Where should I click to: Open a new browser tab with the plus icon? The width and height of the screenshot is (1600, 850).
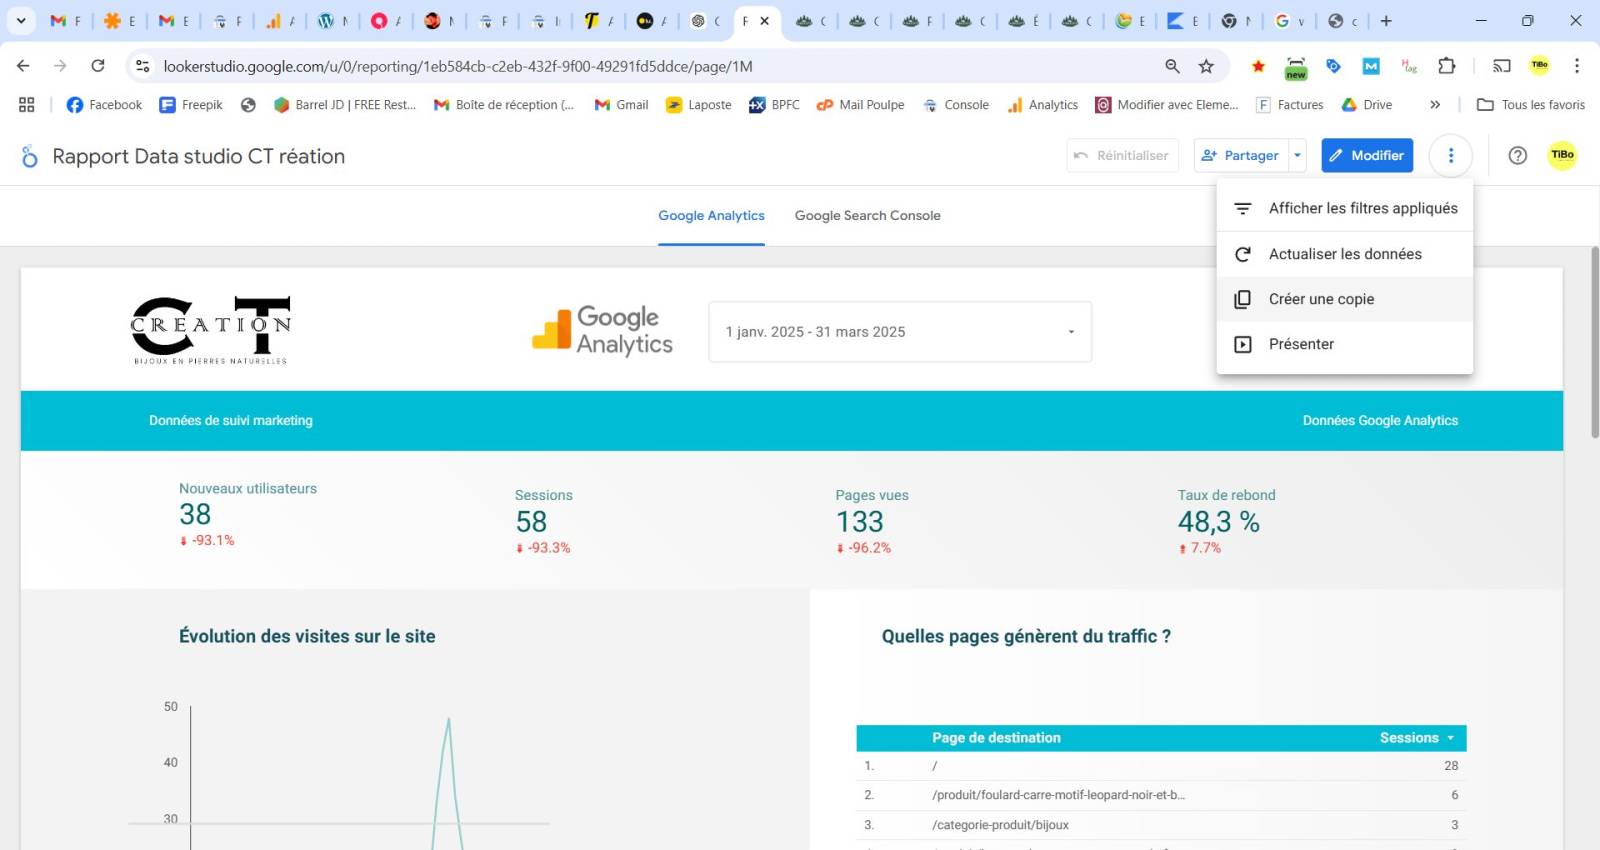click(1386, 21)
